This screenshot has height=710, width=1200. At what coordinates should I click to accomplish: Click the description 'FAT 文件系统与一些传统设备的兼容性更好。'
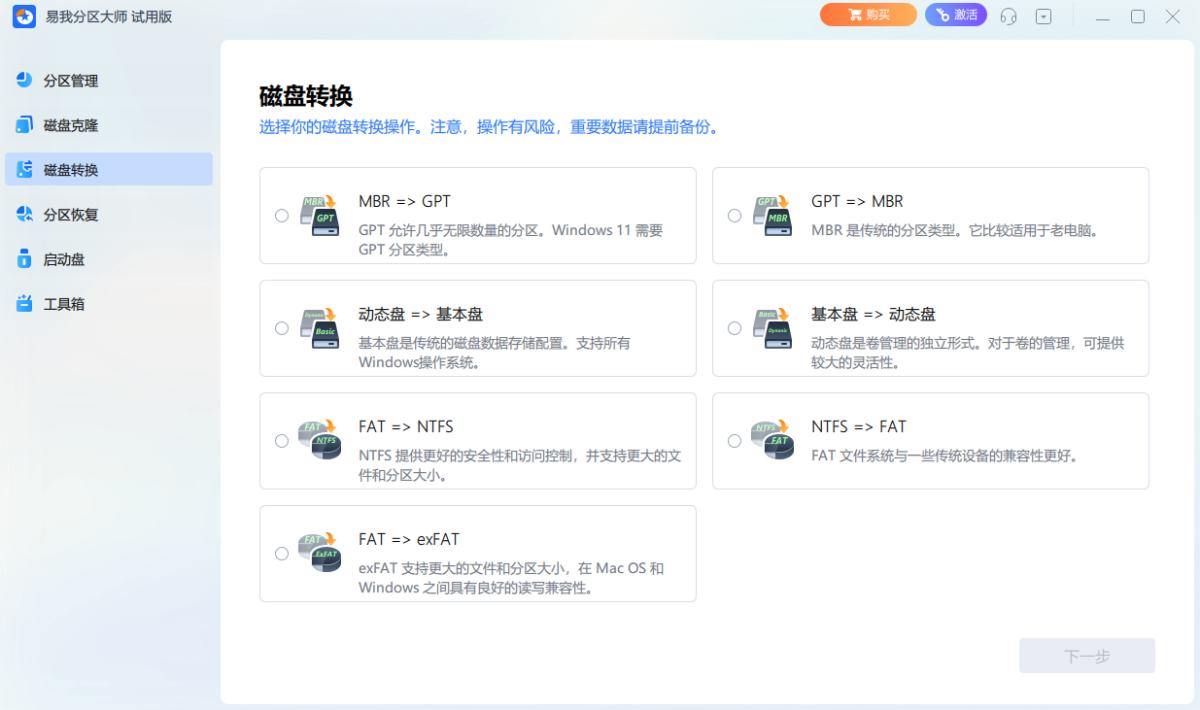pyautogui.click(x=944, y=456)
